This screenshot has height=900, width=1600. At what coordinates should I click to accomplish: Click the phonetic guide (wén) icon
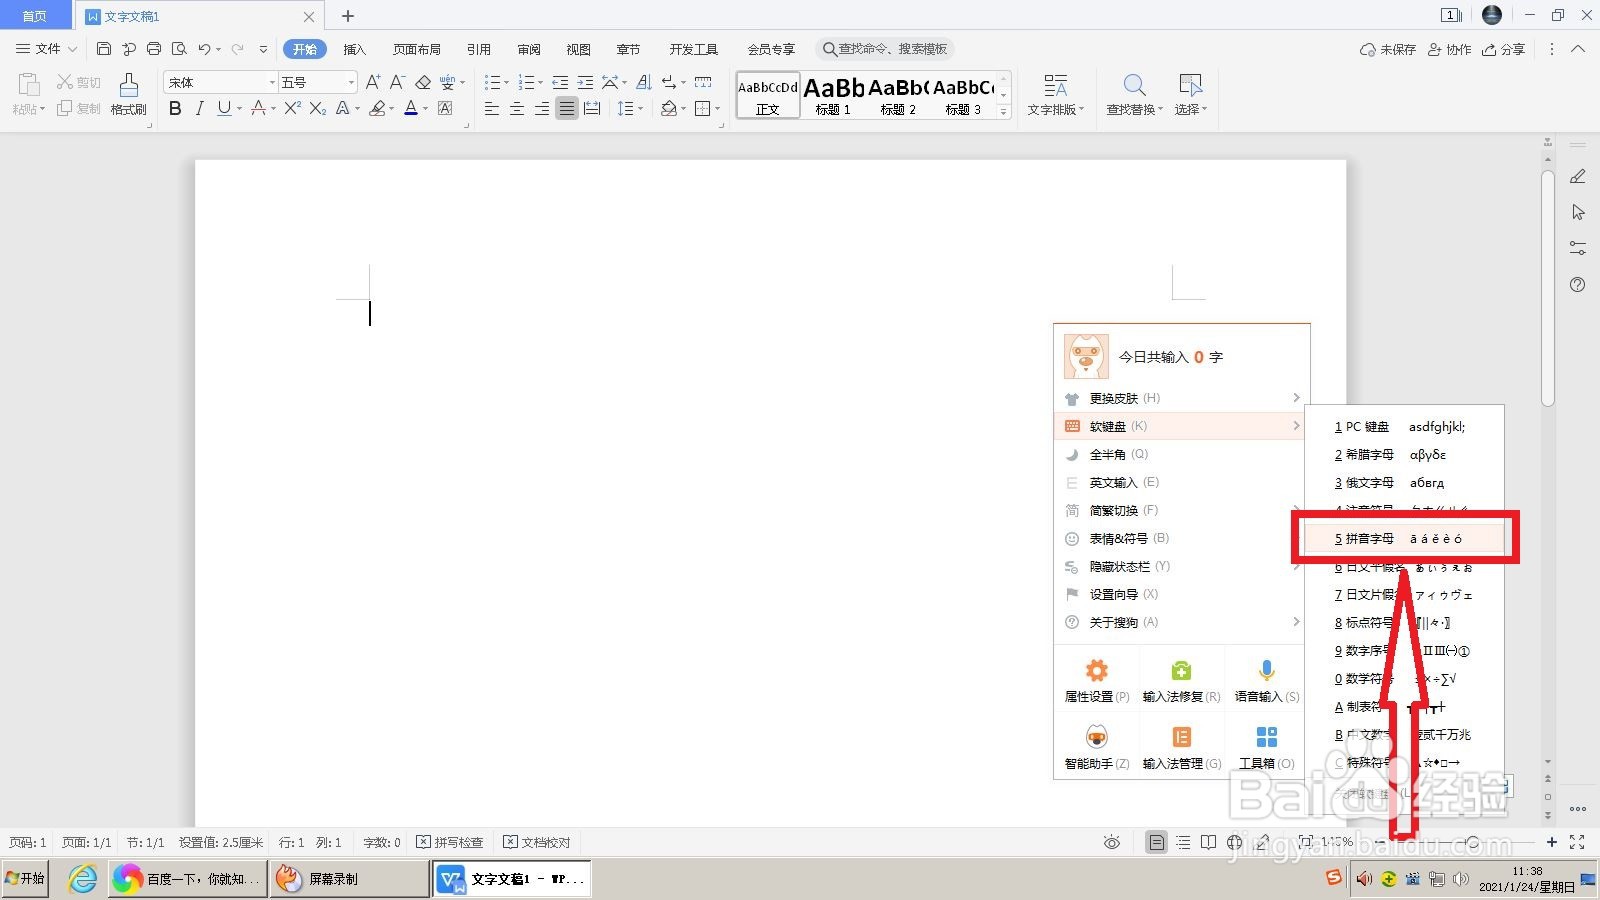click(447, 82)
